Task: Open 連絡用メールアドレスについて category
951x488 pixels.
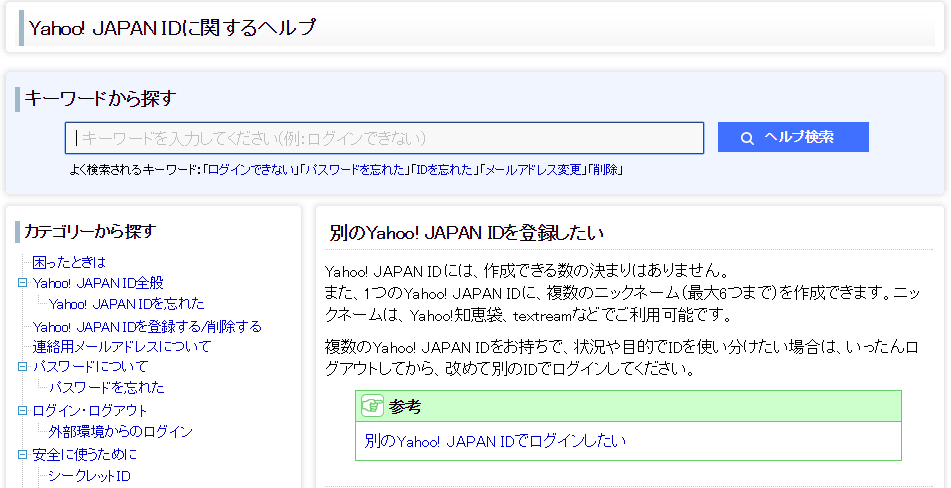Action: point(121,347)
